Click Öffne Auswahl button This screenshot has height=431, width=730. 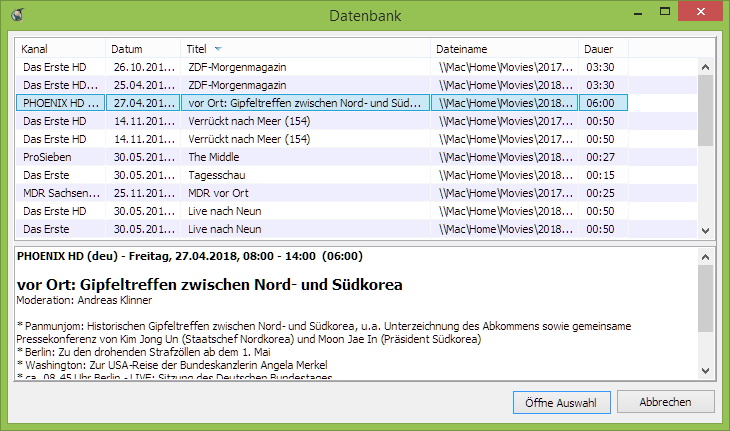tap(560, 402)
